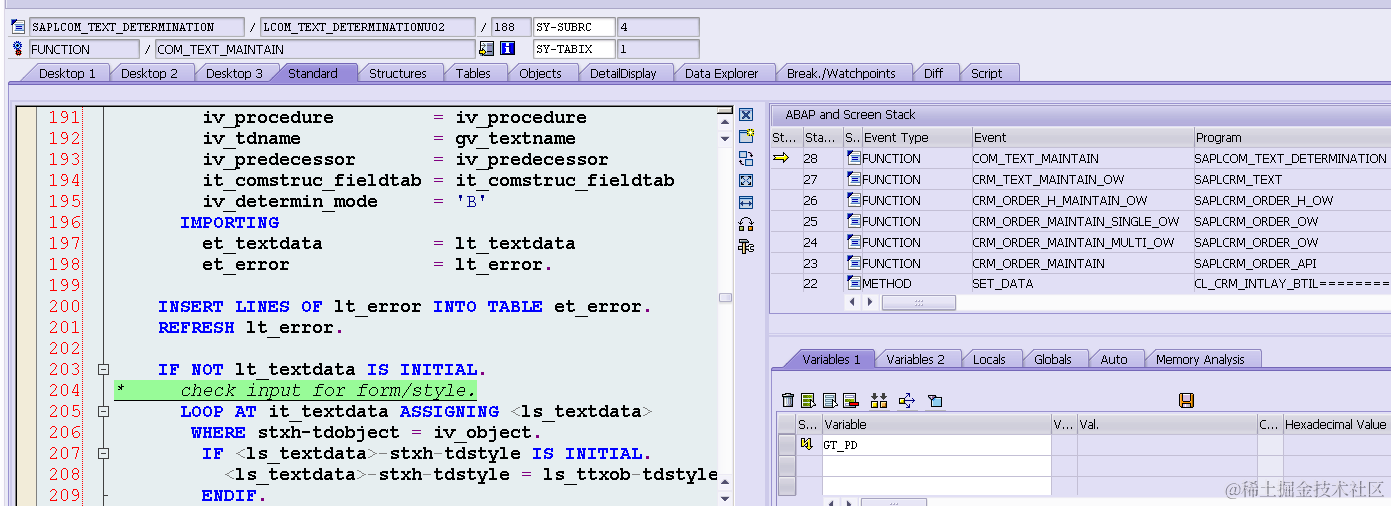Click the yellow current-stack arrow at level 28

781,158
